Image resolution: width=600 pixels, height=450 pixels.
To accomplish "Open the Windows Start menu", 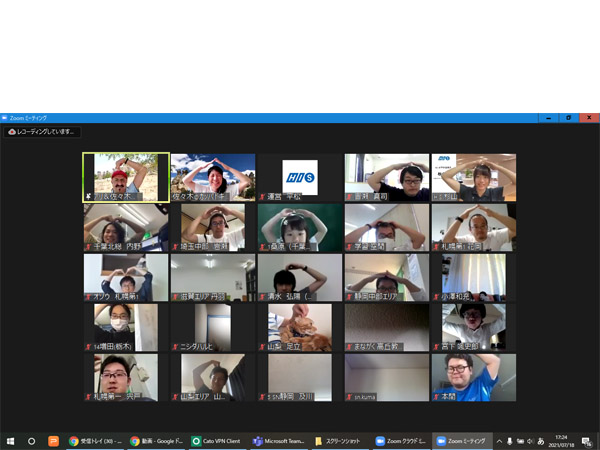I will pos(11,440).
